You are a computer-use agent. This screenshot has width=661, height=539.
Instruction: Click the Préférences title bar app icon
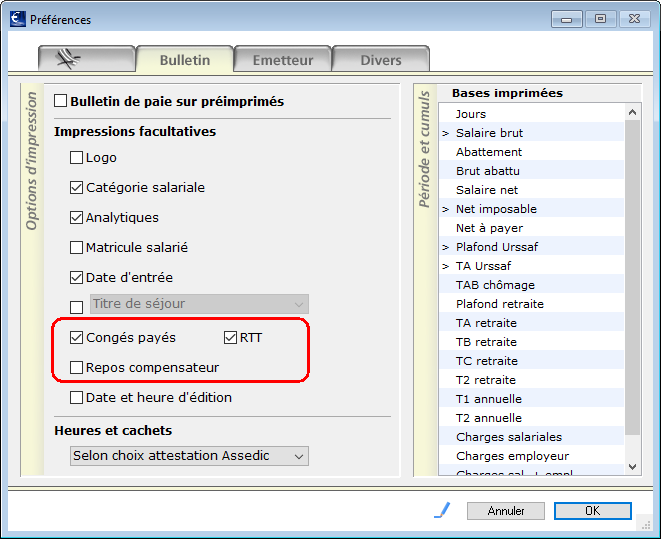[18, 19]
